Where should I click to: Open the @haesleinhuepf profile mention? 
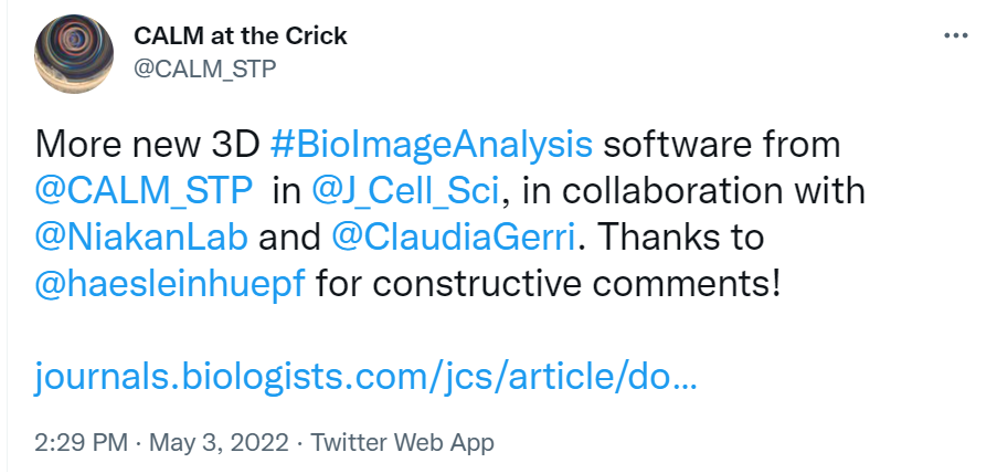click(x=172, y=286)
